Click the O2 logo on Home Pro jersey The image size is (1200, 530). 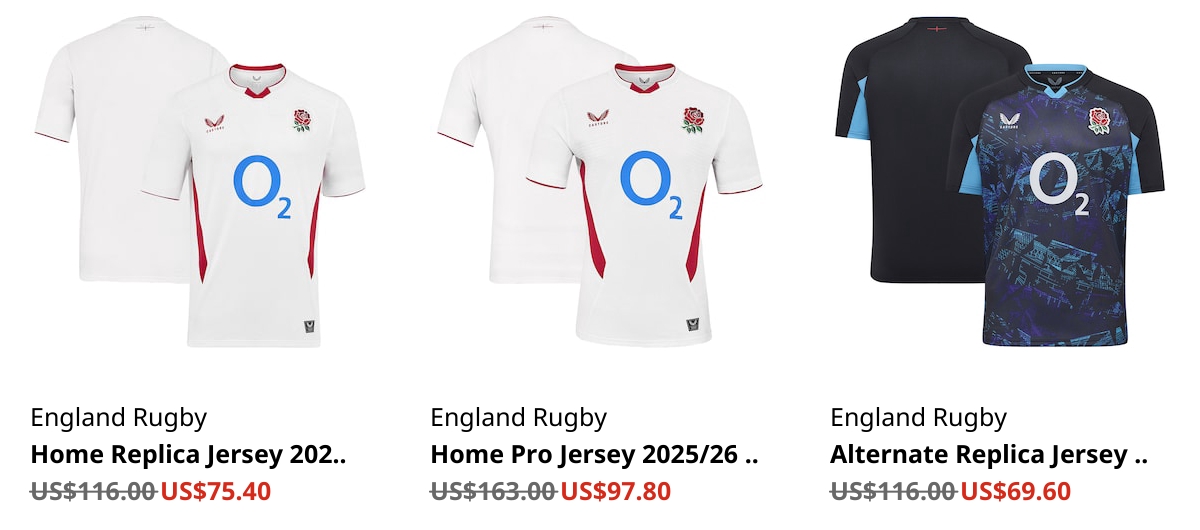(x=651, y=185)
